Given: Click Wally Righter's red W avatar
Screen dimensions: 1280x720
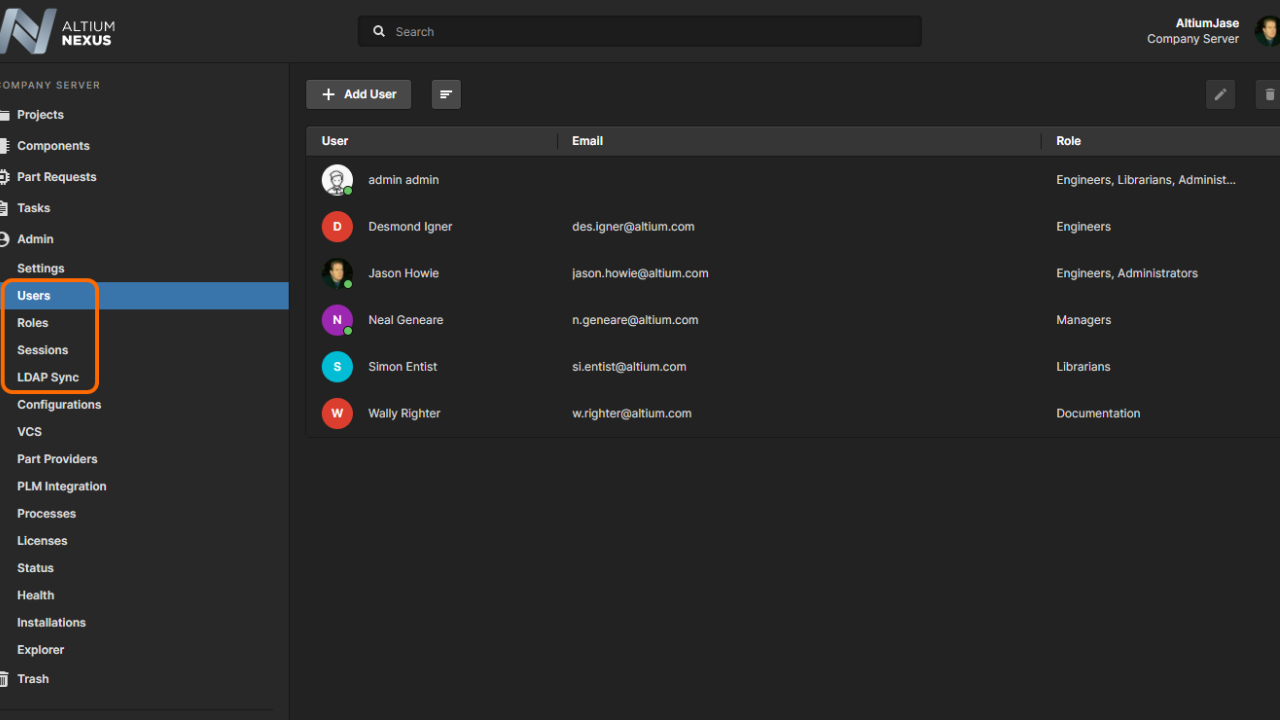Looking at the screenshot, I should [x=337, y=413].
